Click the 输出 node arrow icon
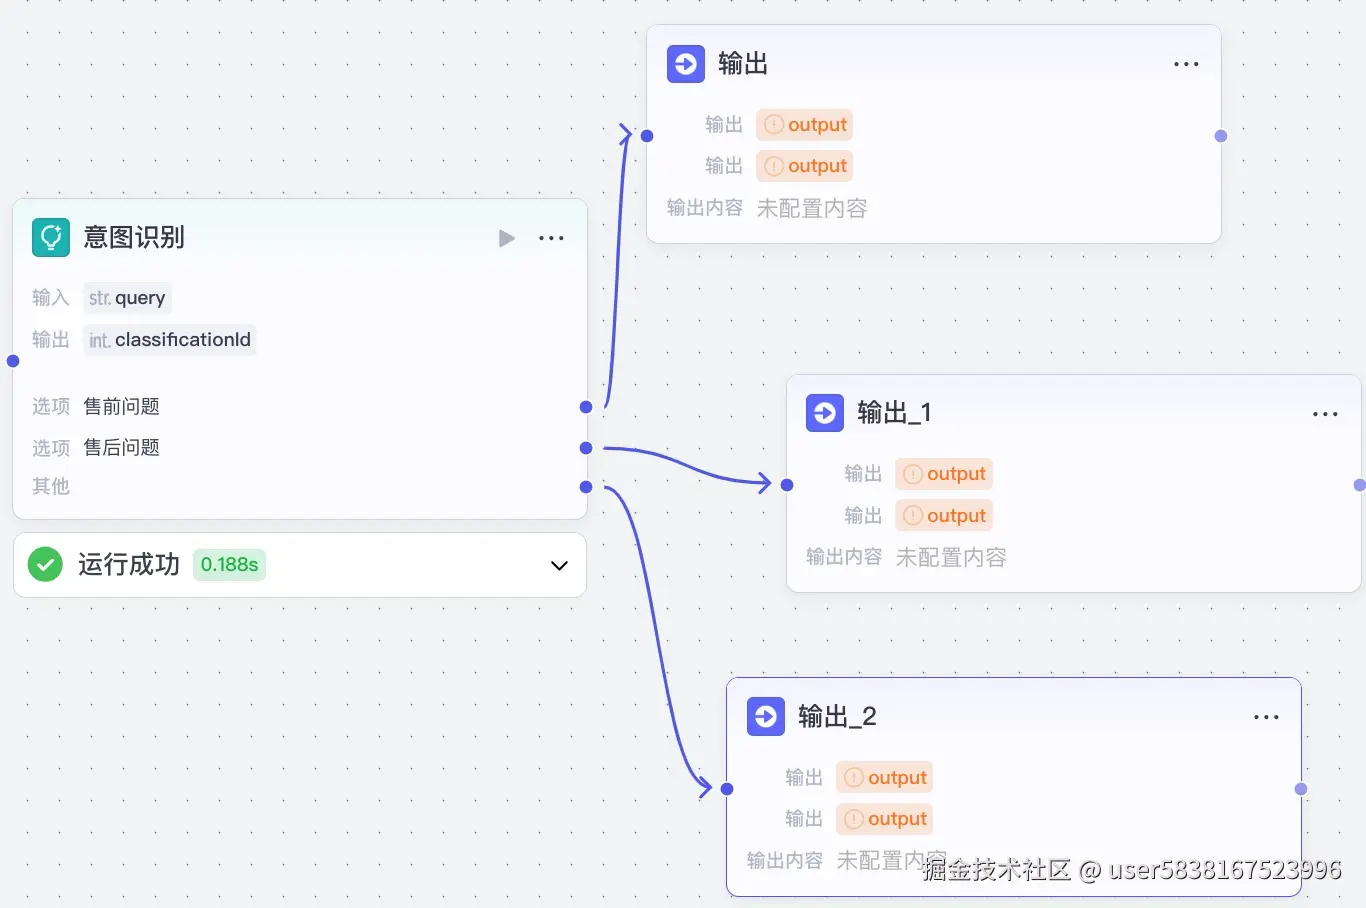This screenshot has height=908, width=1366. click(x=686, y=64)
